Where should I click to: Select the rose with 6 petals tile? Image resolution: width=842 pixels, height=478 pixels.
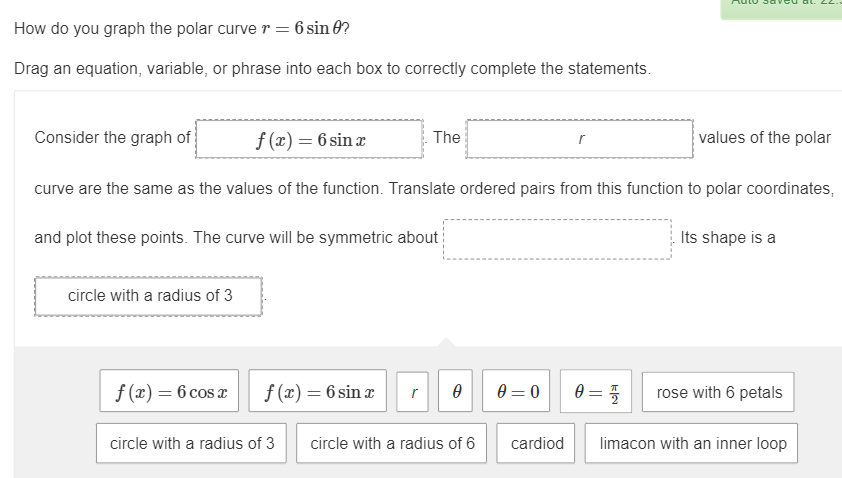[719, 392]
